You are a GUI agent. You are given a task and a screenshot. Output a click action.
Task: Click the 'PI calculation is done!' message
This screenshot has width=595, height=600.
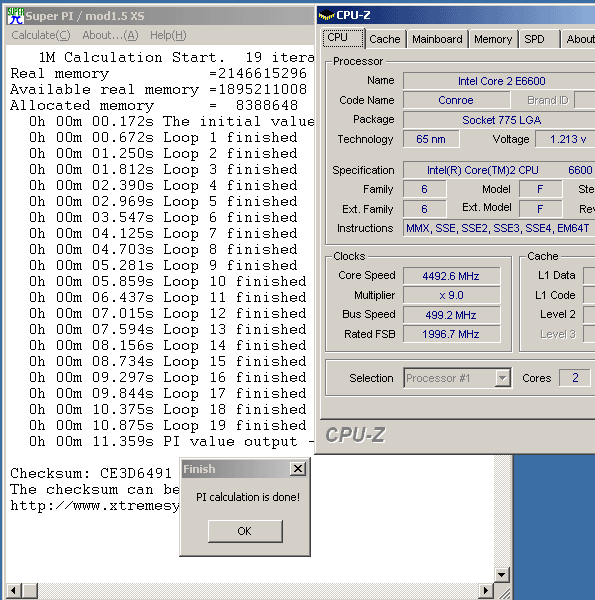(248, 497)
